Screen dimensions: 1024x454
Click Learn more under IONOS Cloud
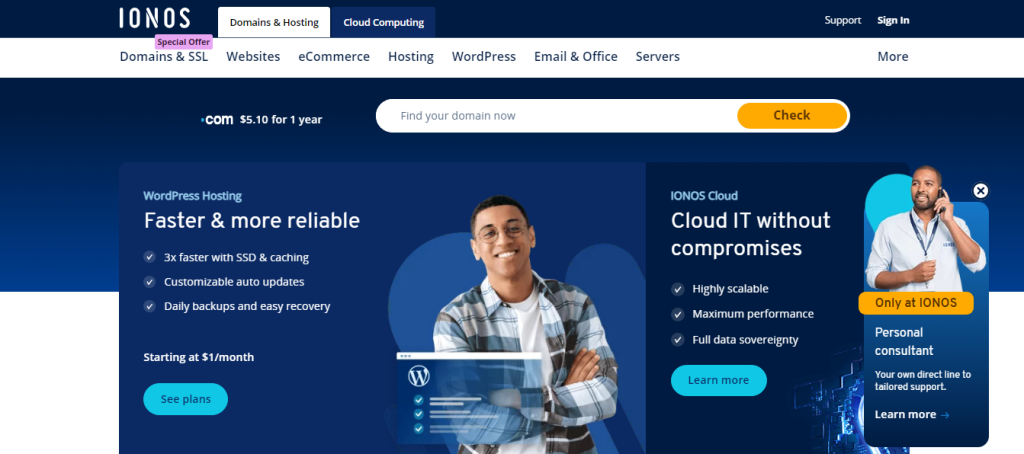(718, 380)
